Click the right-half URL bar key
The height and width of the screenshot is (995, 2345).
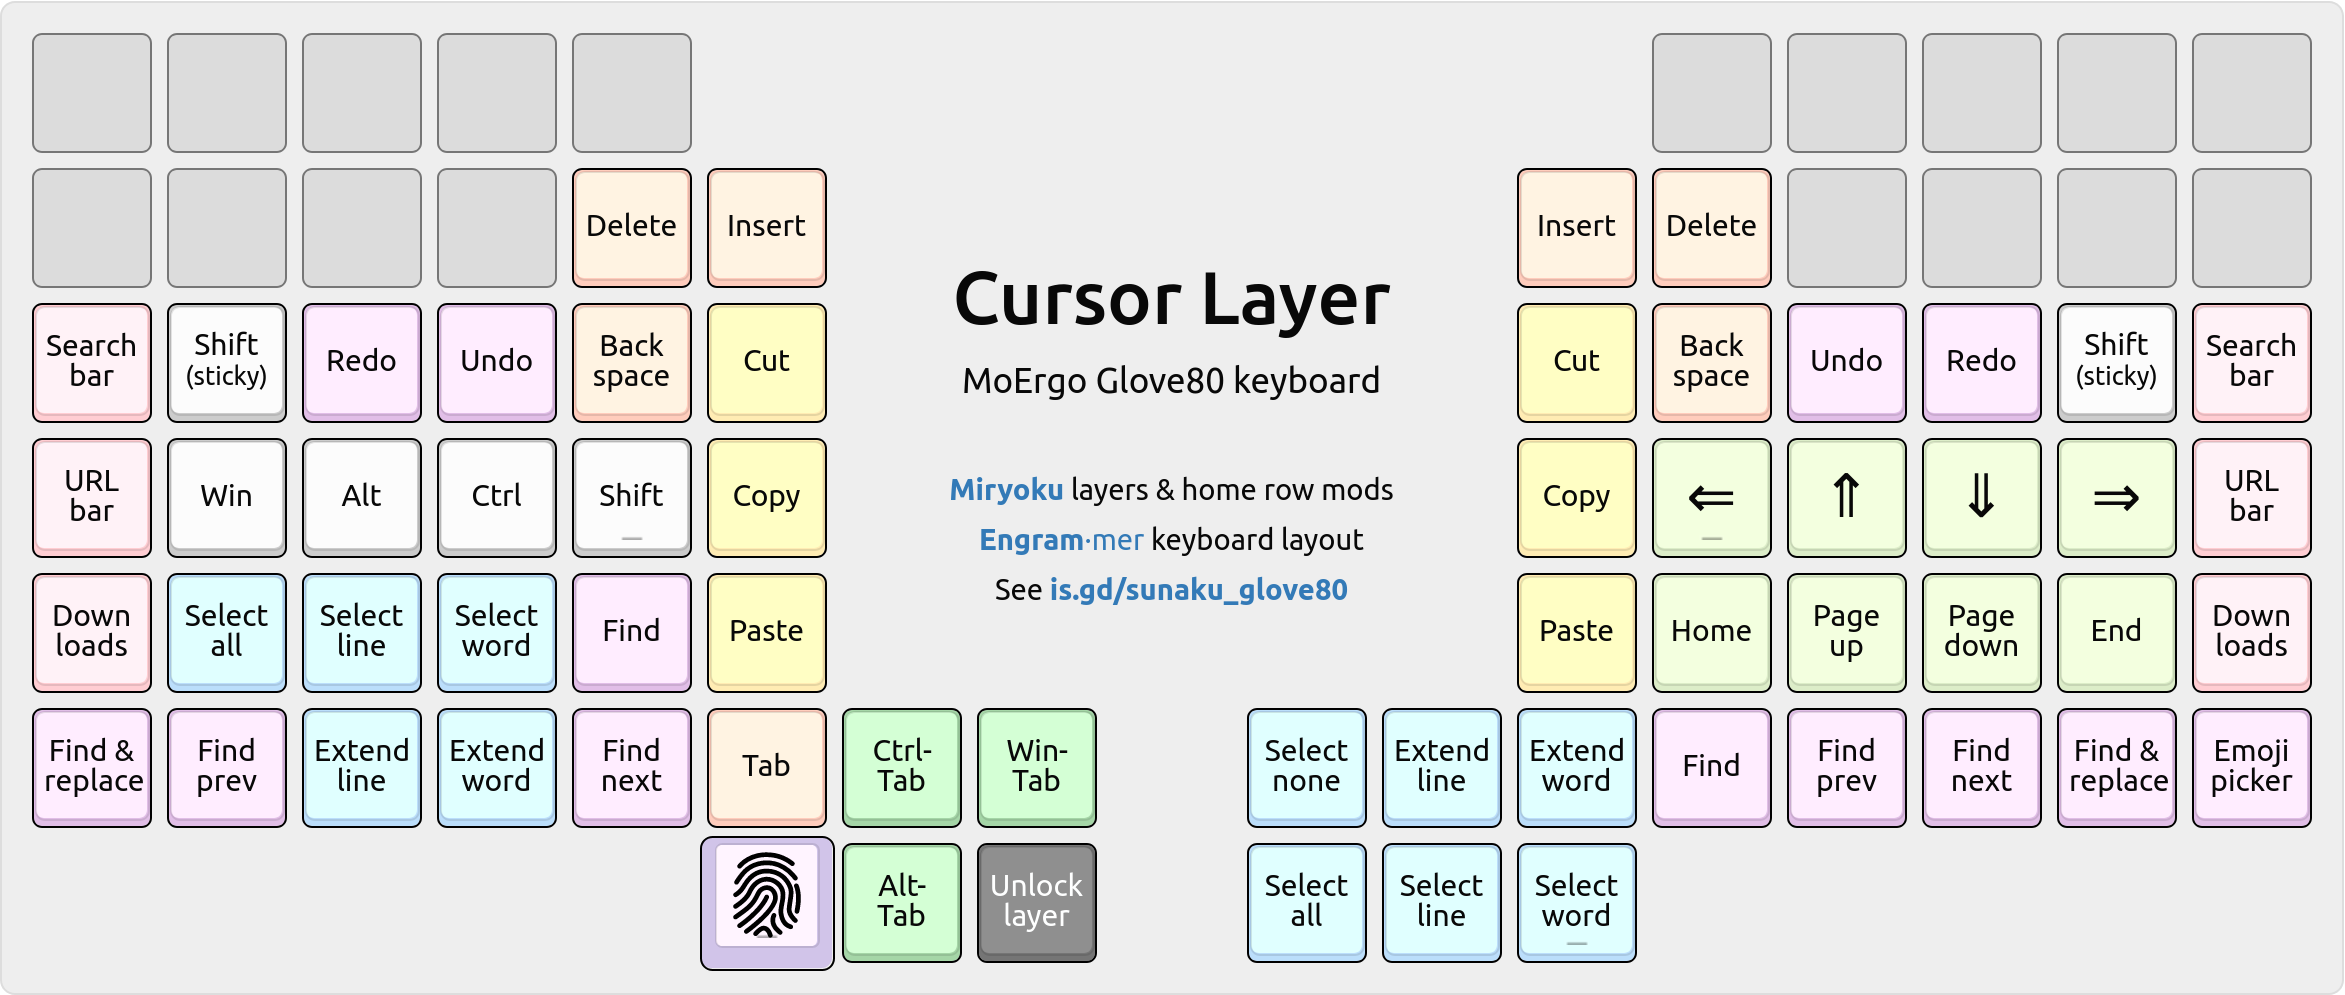pos(2251,497)
